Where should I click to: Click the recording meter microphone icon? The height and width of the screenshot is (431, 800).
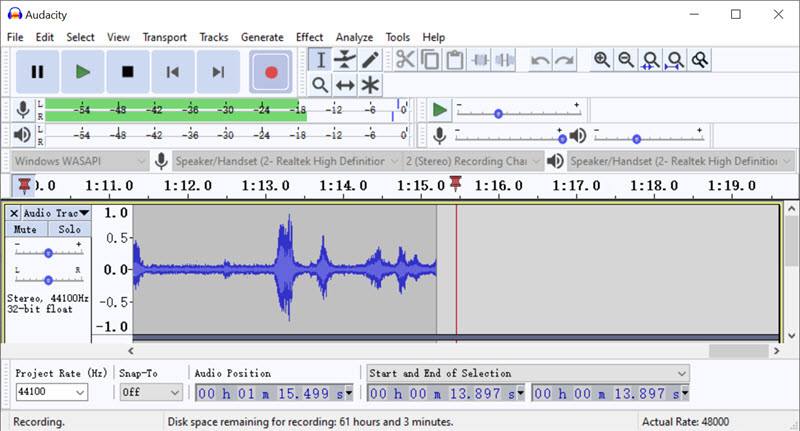click(22, 110)
